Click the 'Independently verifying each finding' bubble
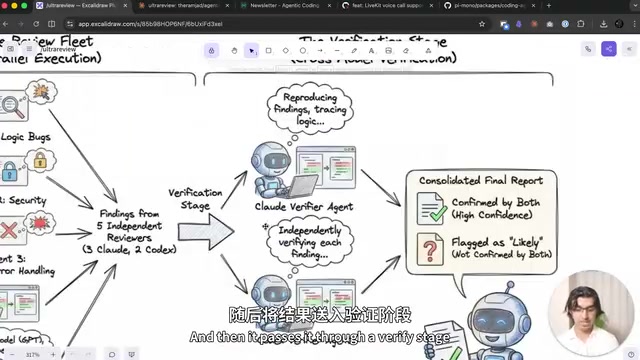The image size is (640, 360). click(x=309, y=242)
